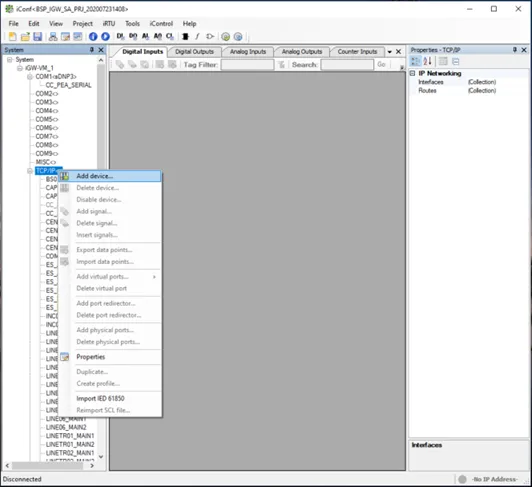Switch to the Counter Inputs tab
532x487 pixels.
pos(357,52)
